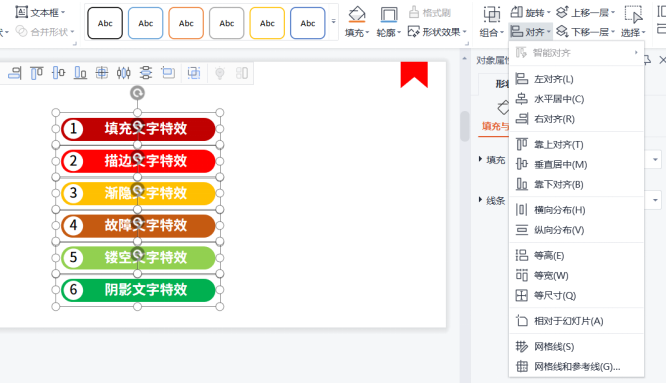667x384 pixels.
Task: Click the pin icon on the 对象属性 panel
Action: tap(647, 60)
